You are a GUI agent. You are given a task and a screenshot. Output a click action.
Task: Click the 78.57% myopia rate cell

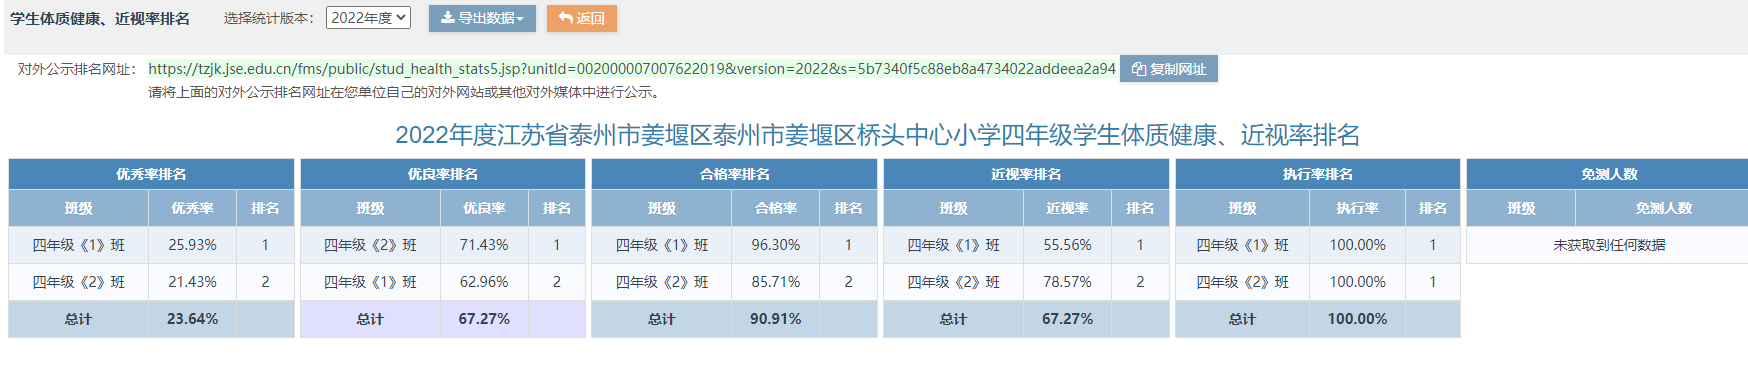pos(1067,282)
